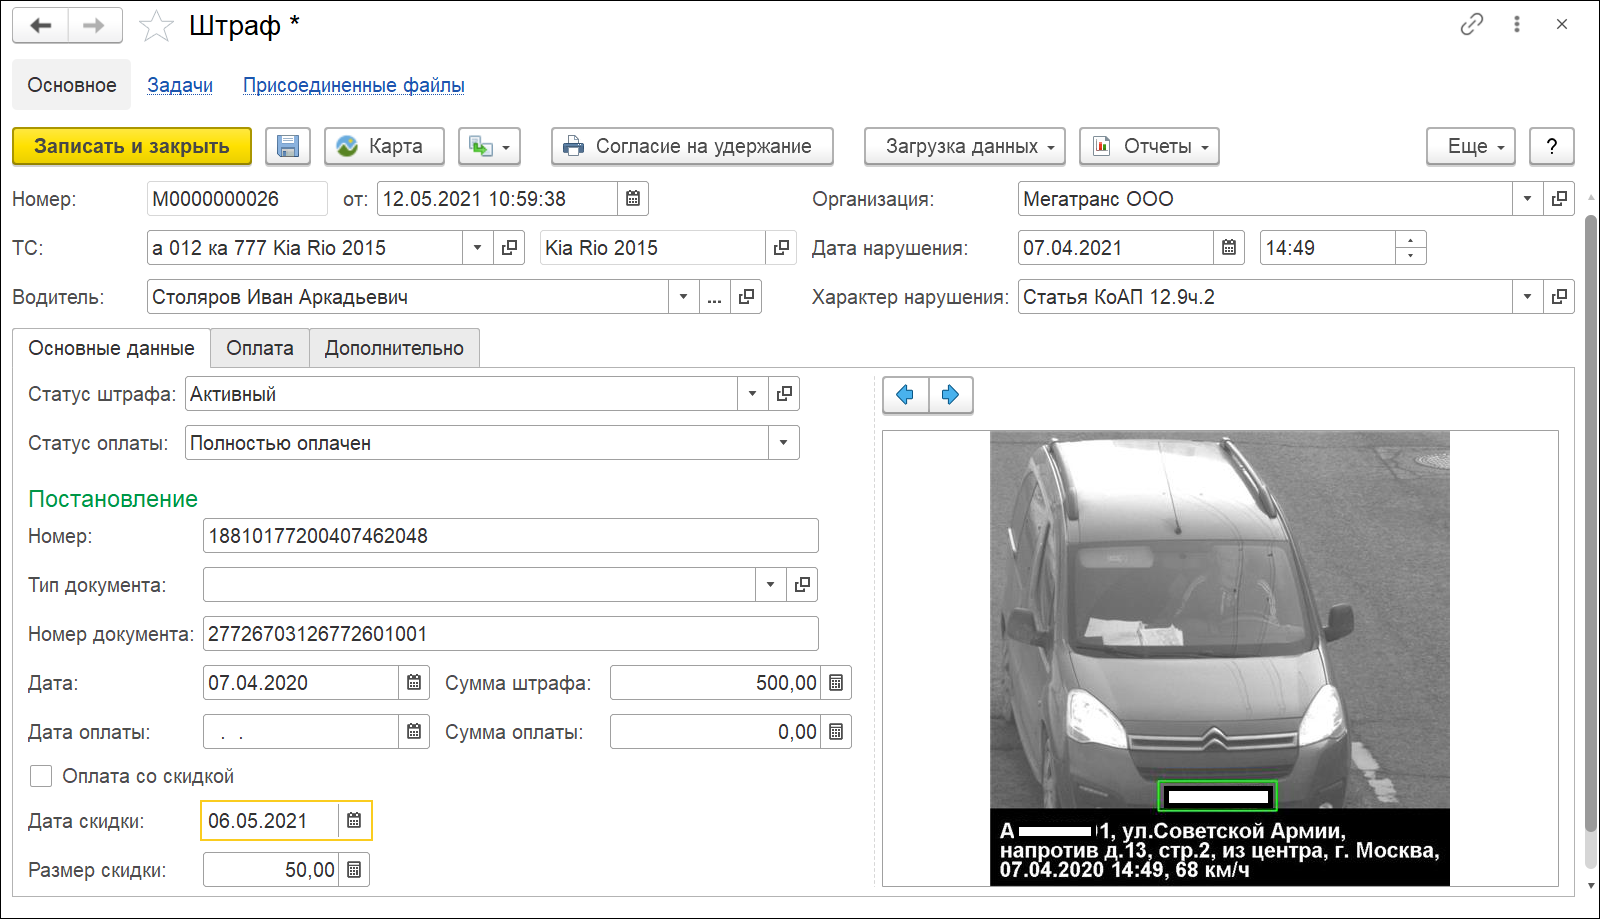The width and height of the screenshot is (1600, 919).
Task: Show next photo with right arrow
Action: pos(951,395)
